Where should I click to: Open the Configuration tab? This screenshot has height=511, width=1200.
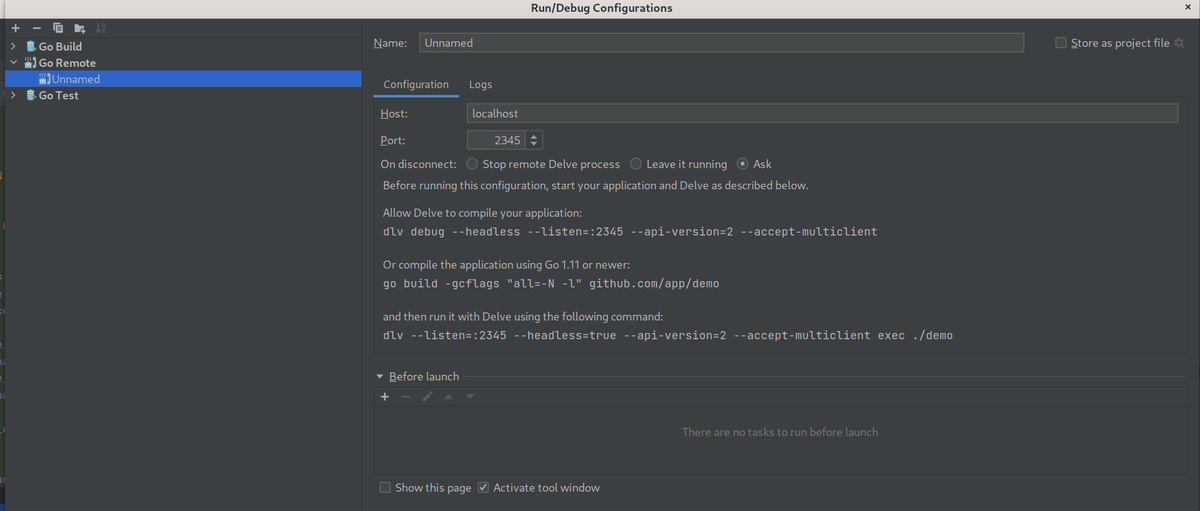coord(416,85)
